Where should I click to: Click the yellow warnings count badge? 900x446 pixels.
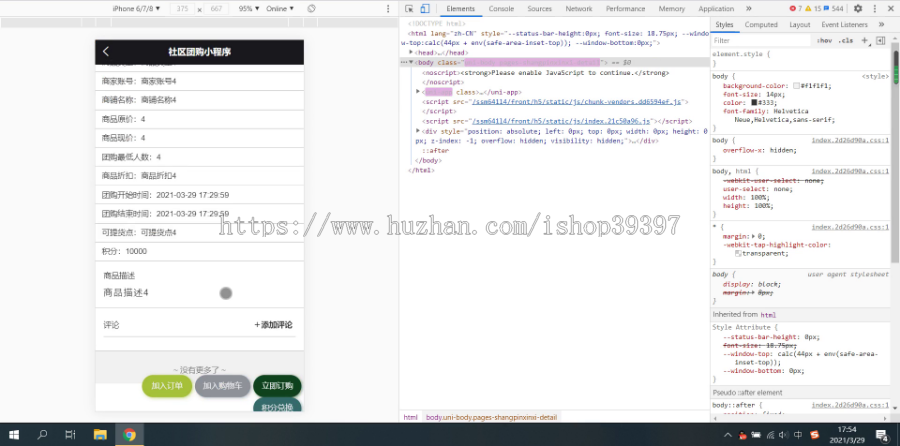coord(812,9)
